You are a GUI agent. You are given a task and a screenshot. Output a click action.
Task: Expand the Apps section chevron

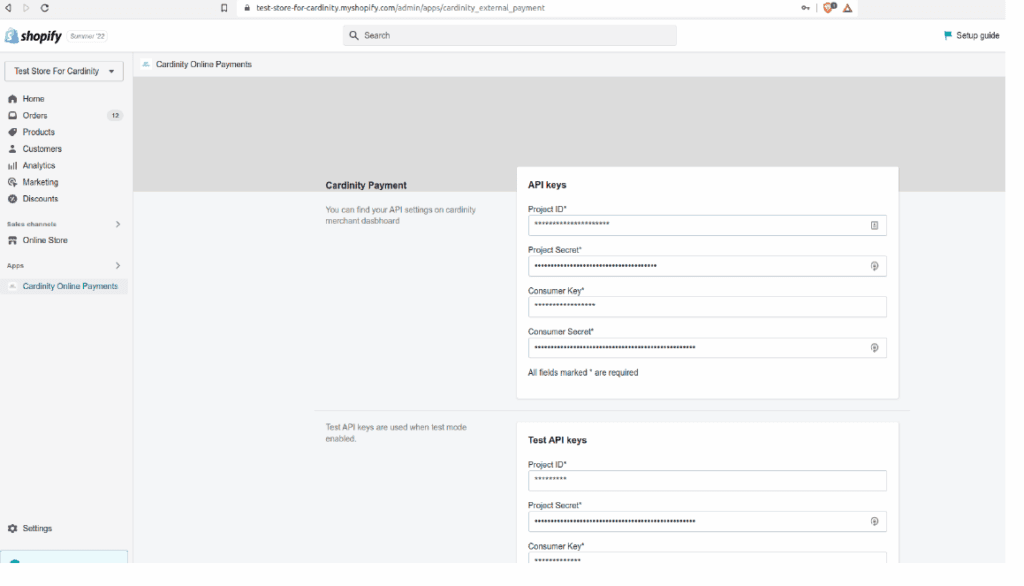pyautogui.click(x=118, y=266)
